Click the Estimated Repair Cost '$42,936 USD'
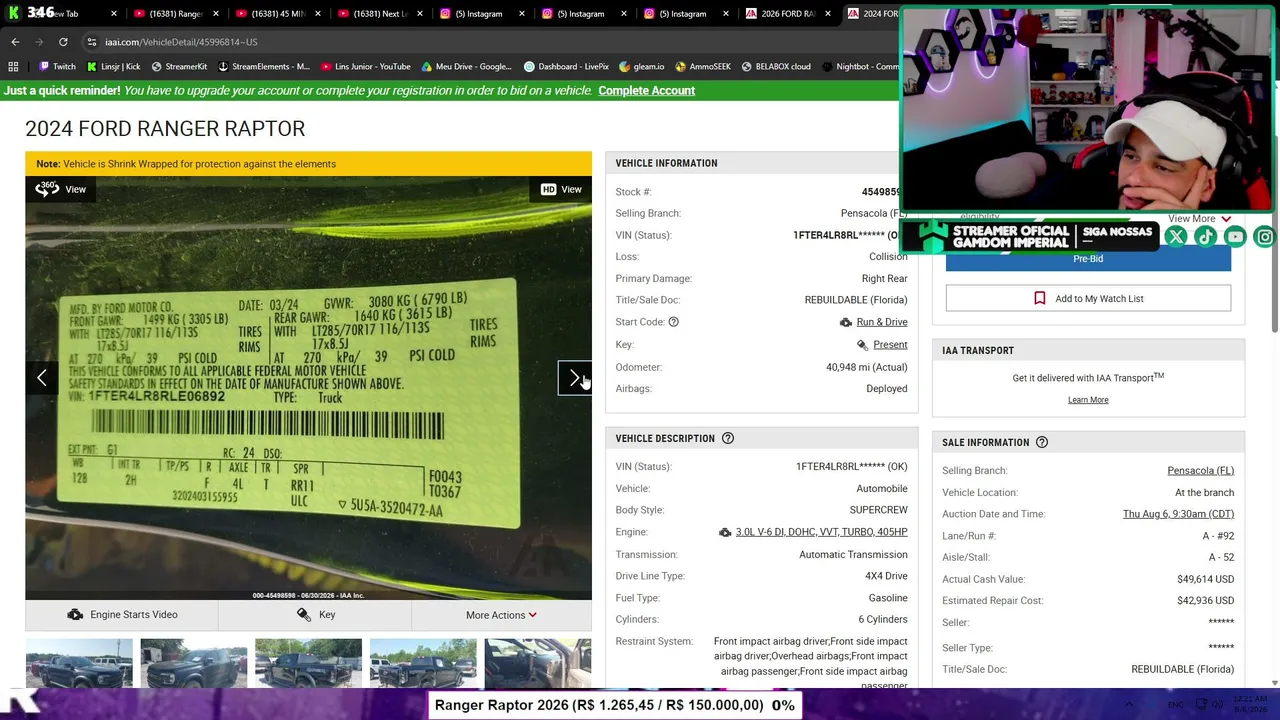 (1205, 601)
